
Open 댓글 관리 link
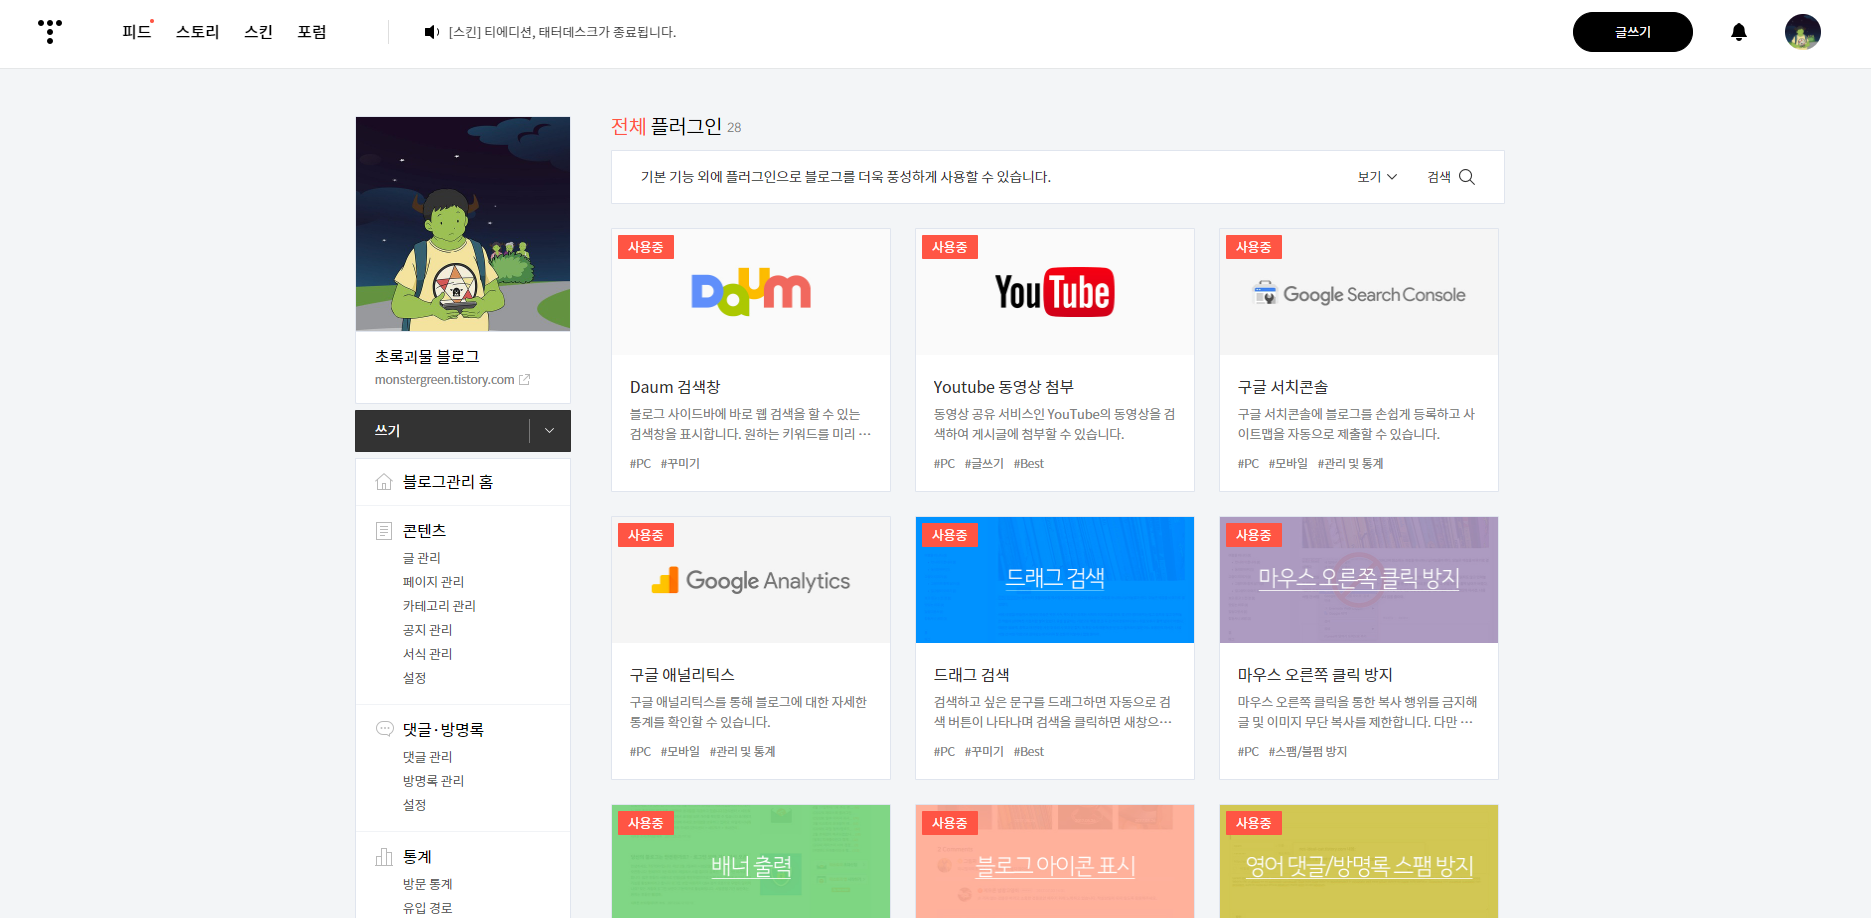tap(428, 757)
